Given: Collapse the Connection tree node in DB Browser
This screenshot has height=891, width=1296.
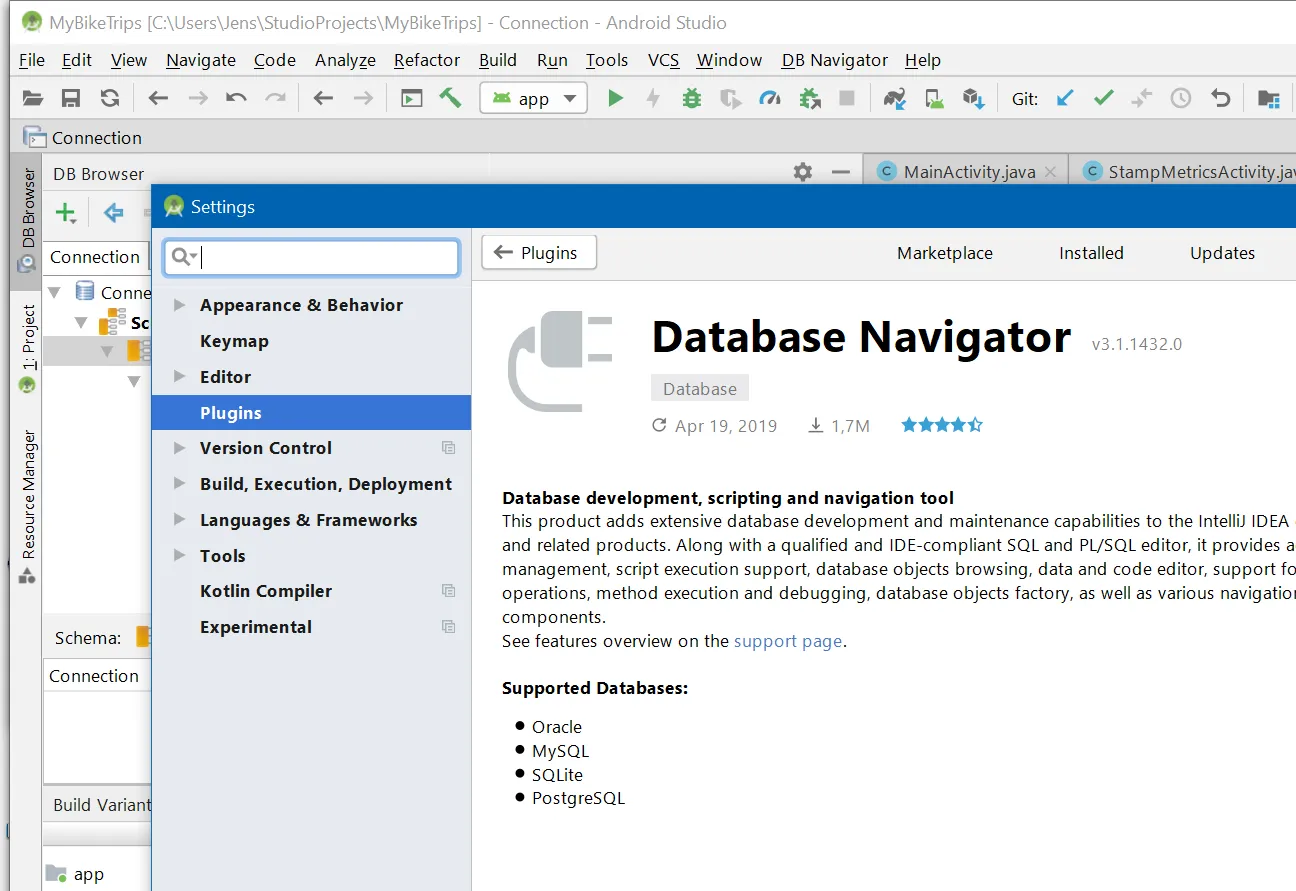Looking at the screenshot, I should [x=55, y=293].
